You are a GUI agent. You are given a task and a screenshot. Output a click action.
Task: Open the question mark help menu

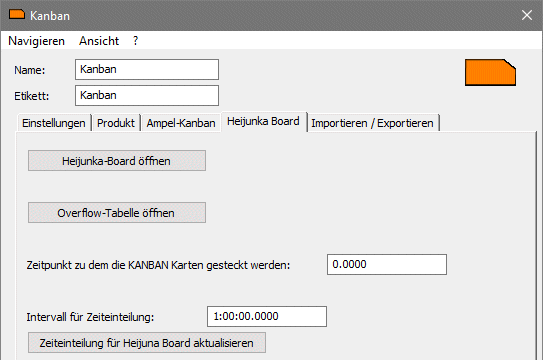[135, 41]
